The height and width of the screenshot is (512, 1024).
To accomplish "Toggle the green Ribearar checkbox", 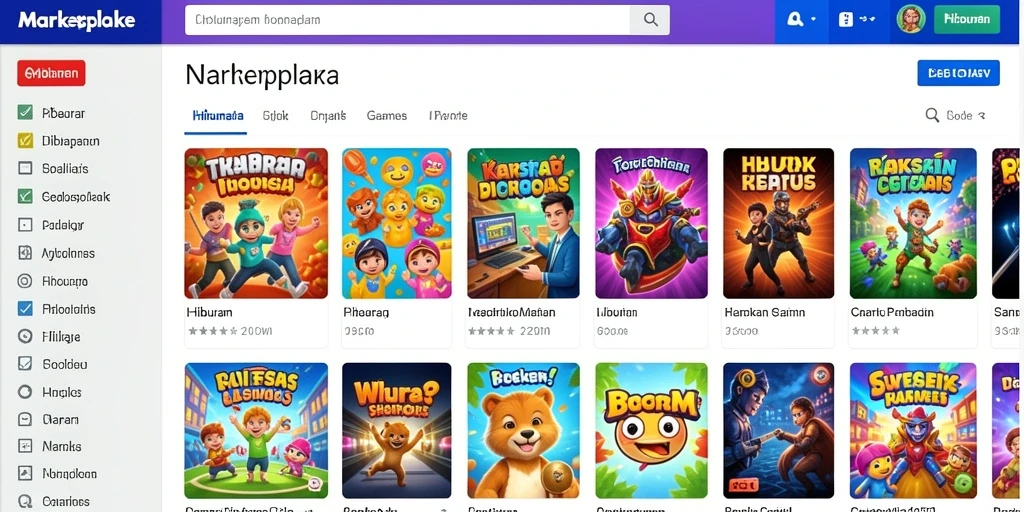I will click(25, 113).
